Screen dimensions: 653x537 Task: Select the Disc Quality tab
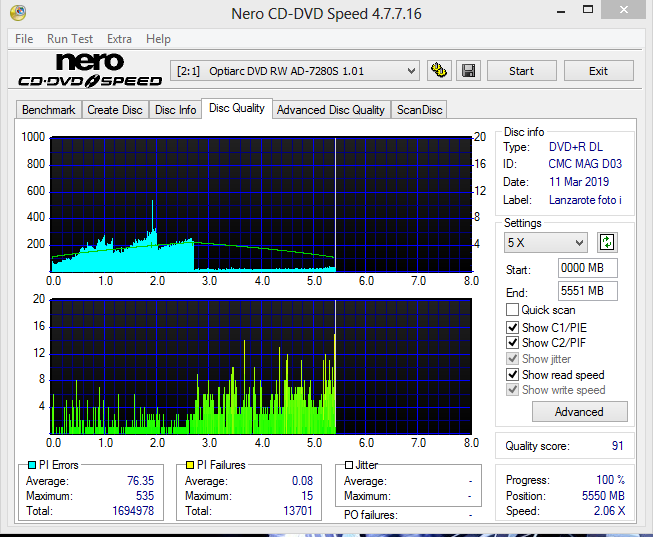tap(237, 108)
